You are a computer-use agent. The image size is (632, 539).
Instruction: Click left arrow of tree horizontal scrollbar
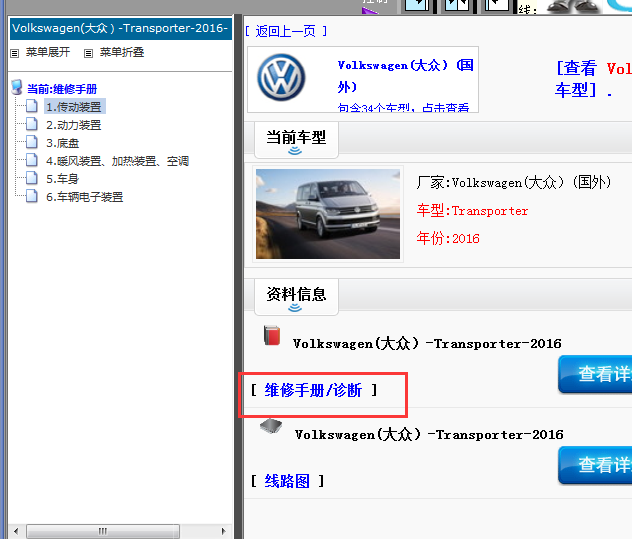(x=16, y=531)
